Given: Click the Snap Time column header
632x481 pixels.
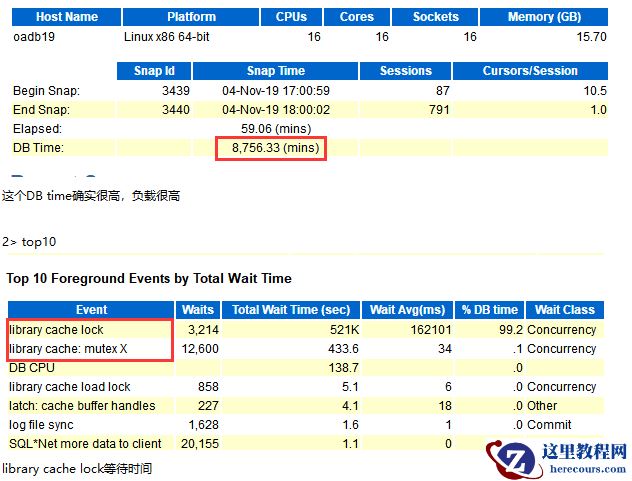Looking at the screenshot, I should [x=276, y=71].
